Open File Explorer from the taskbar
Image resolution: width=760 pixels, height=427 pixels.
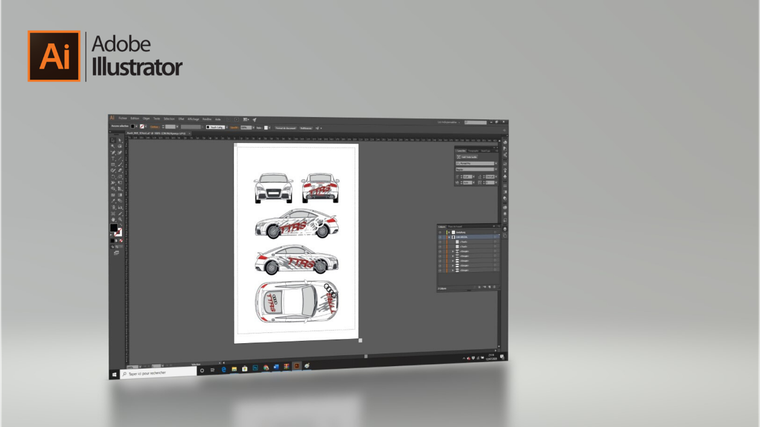[234, 369]
